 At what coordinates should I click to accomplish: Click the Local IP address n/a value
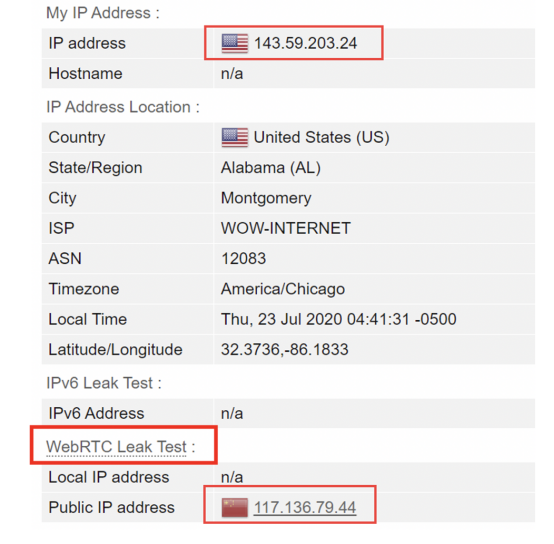[x=232, y=477]
